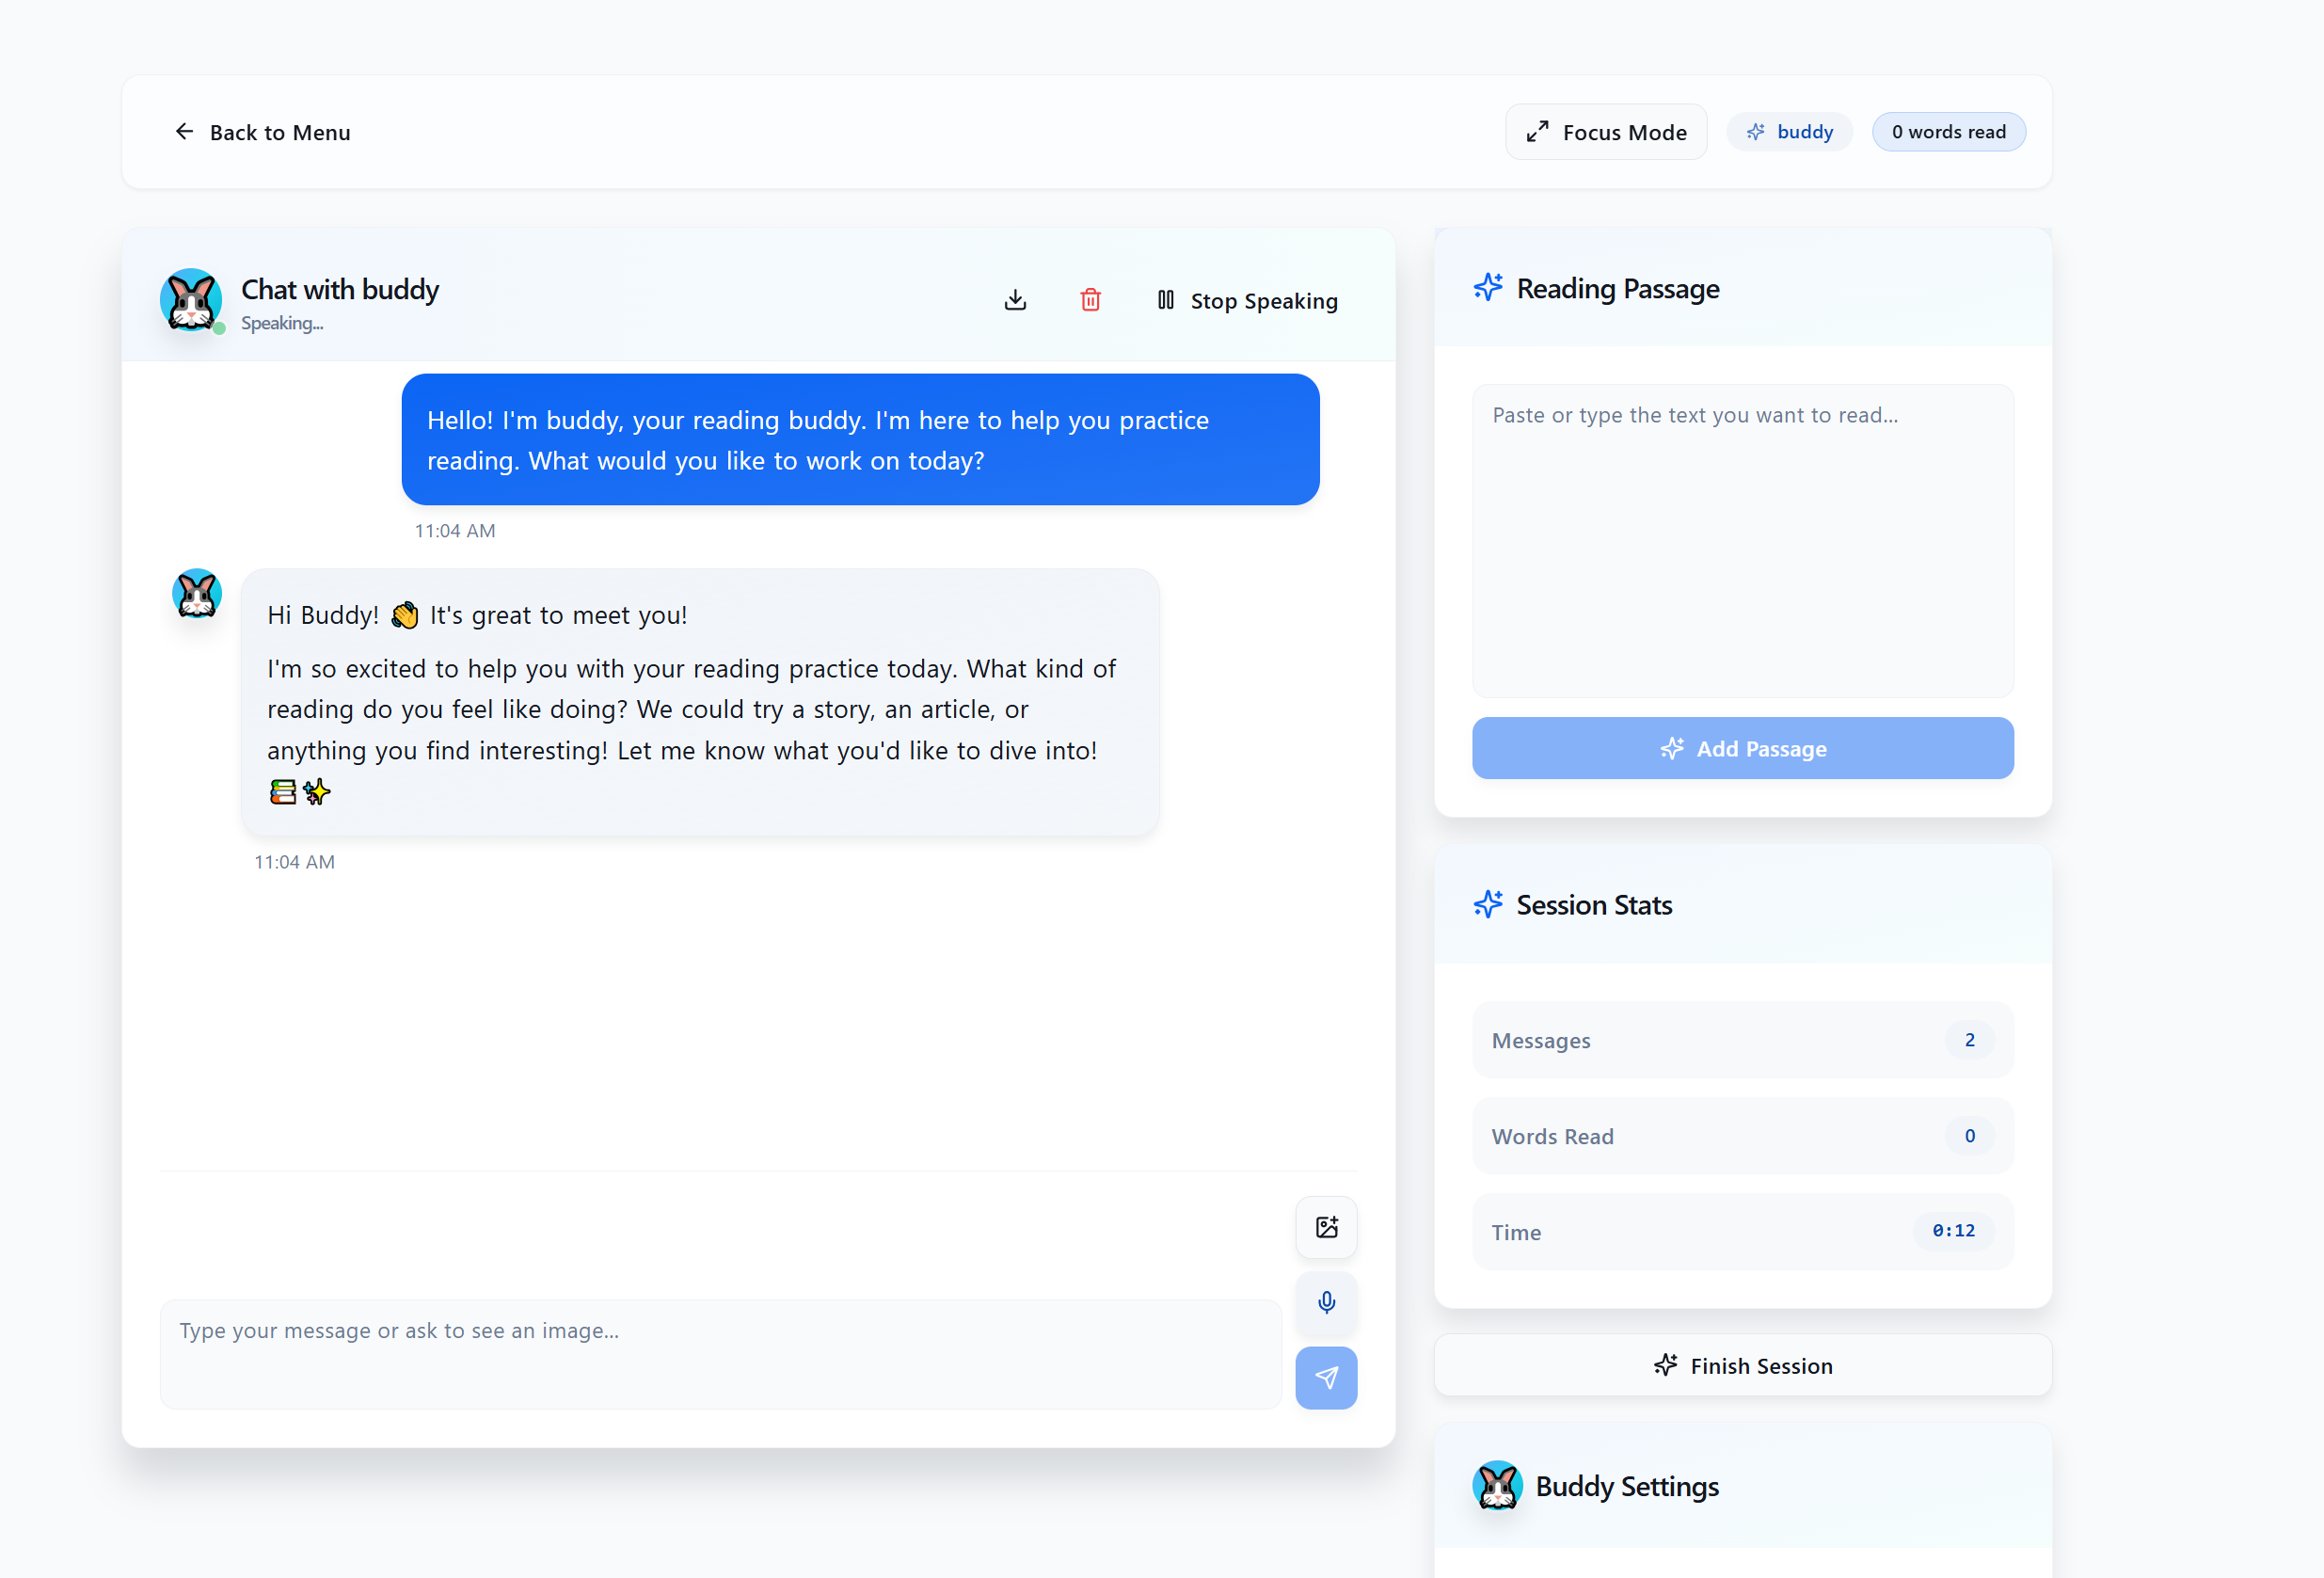Go back to the menu

pos(263,132)
